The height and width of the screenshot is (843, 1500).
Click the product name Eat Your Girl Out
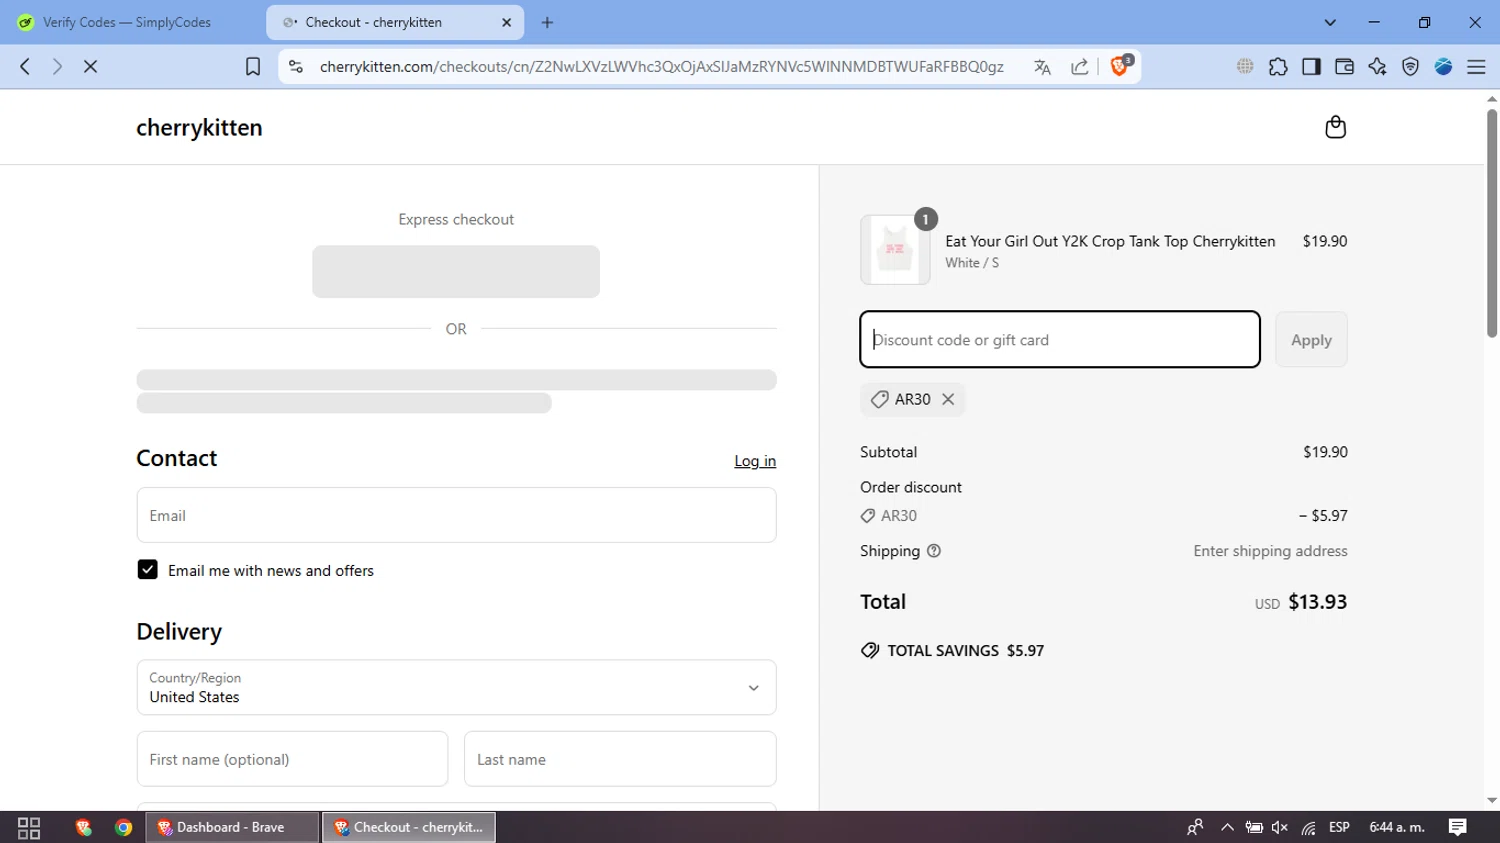1110,241
